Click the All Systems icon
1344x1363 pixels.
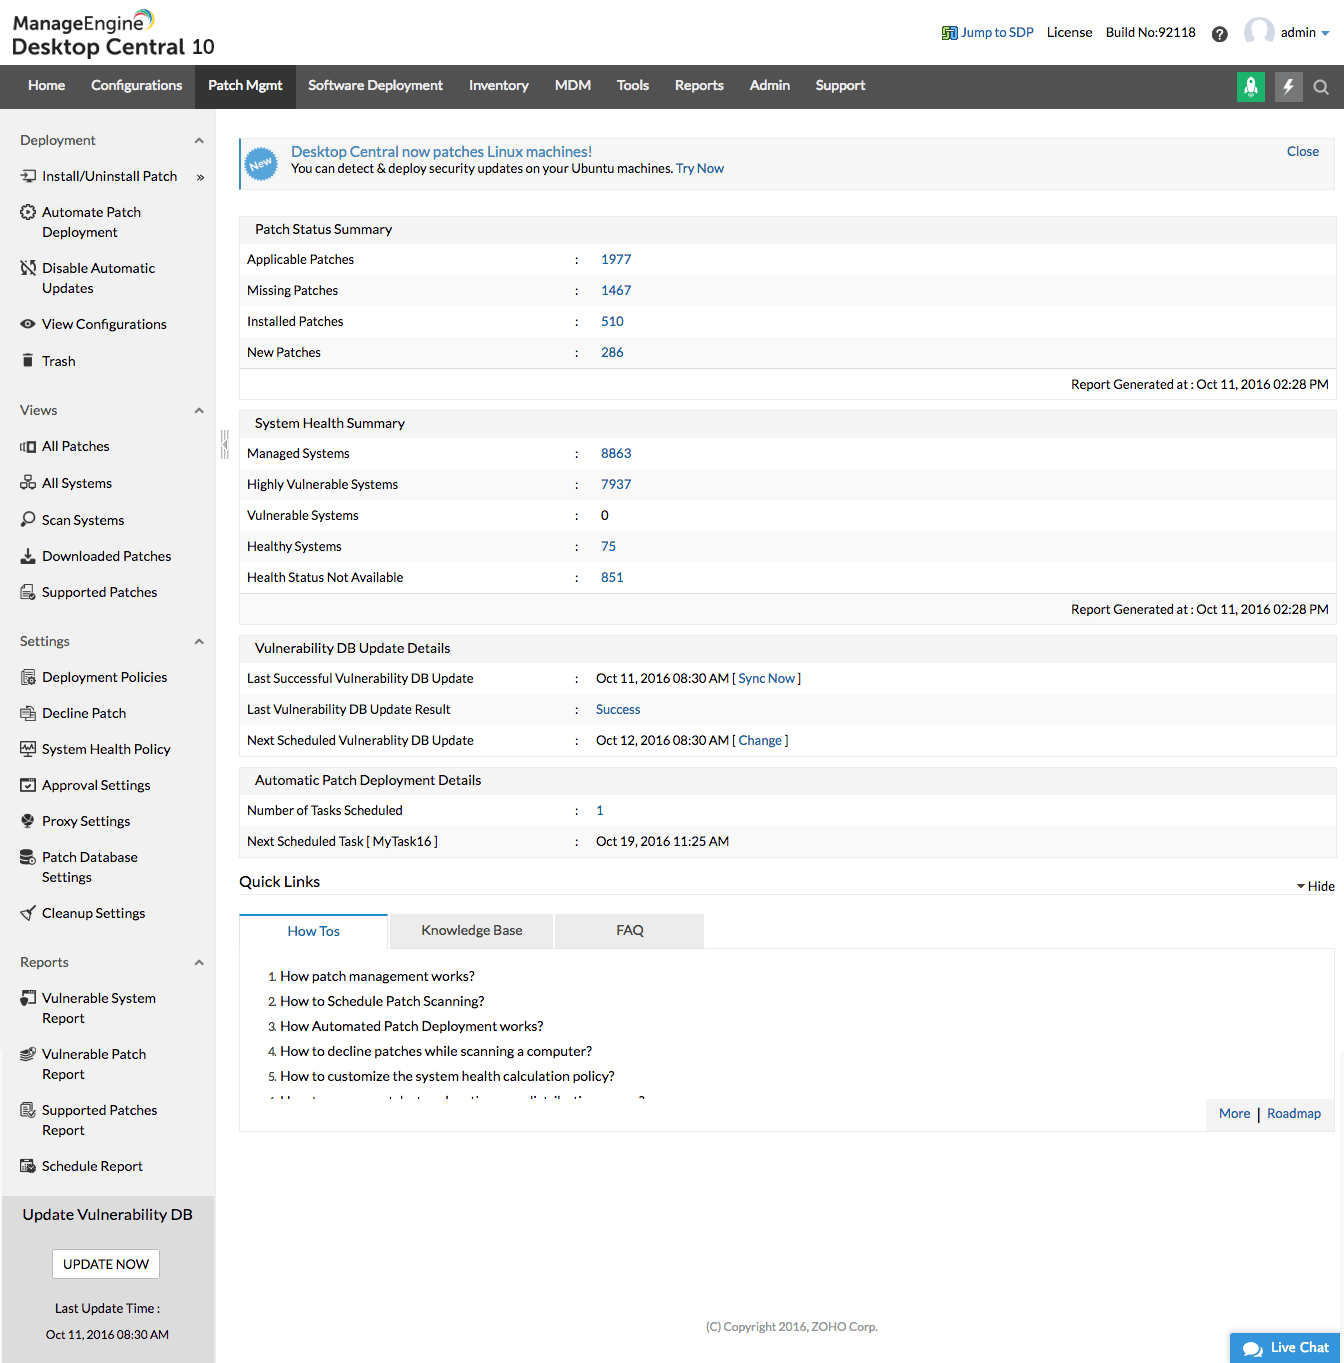click(28, 483)
